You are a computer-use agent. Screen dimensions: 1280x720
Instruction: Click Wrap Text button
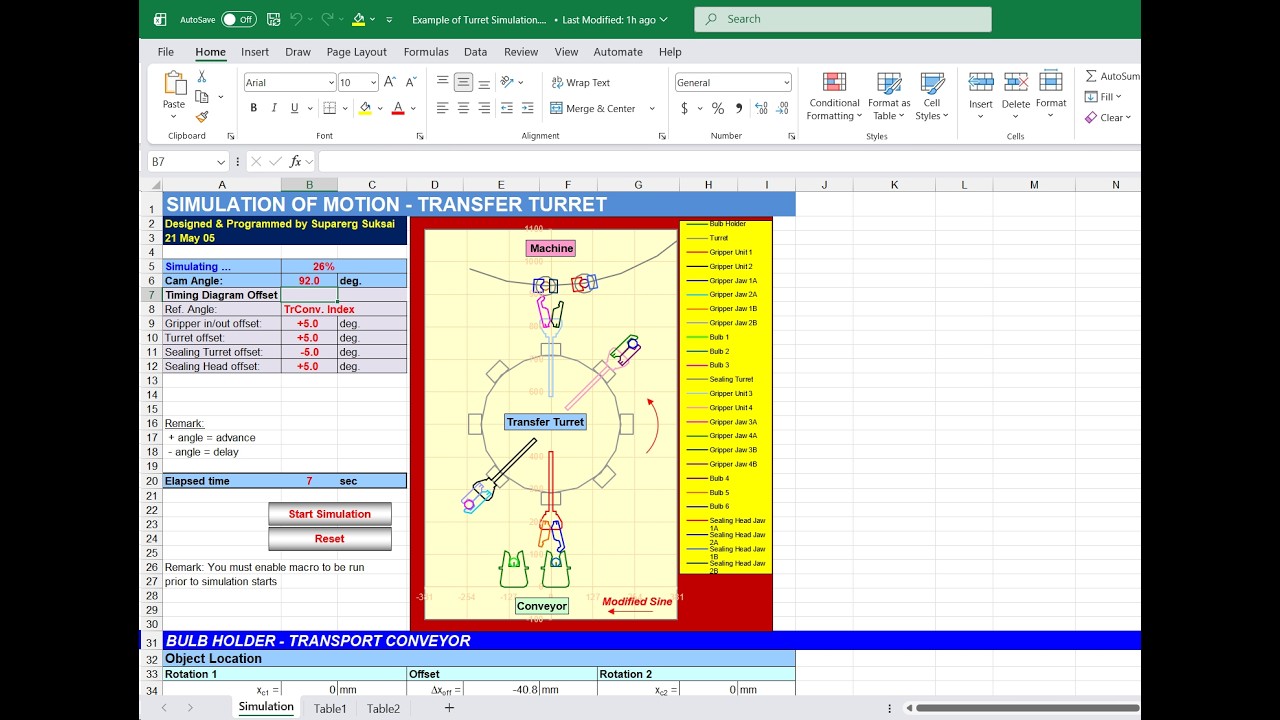580,82
